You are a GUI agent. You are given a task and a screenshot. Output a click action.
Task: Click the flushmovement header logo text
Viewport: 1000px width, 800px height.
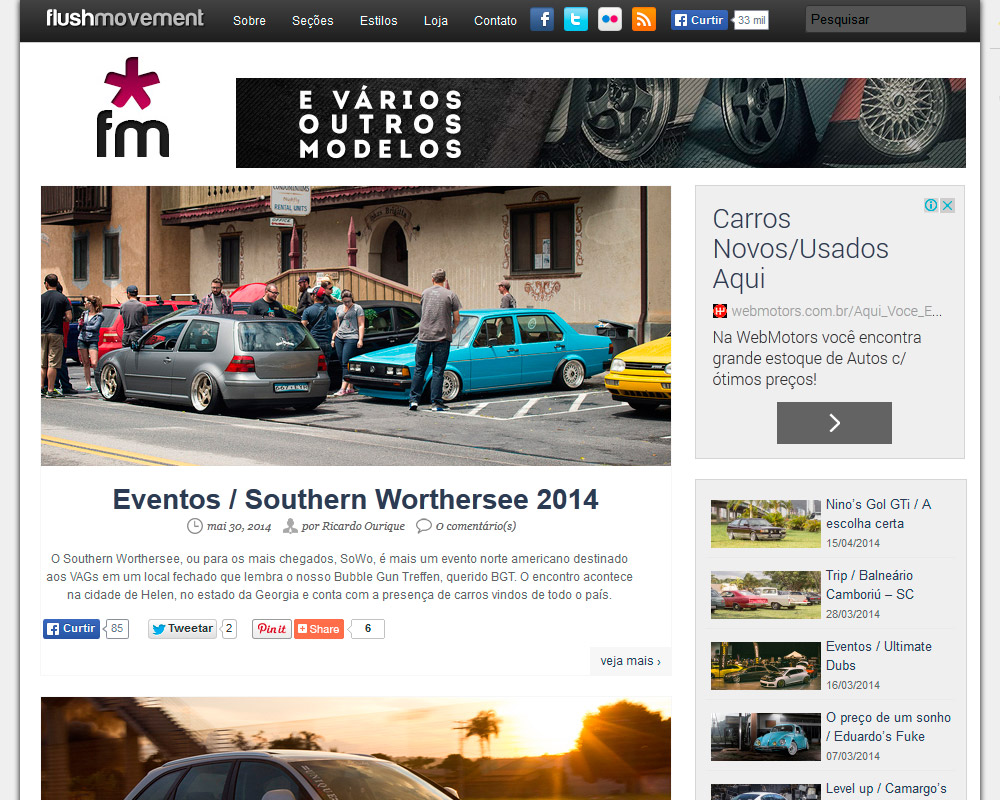(125, 18)
